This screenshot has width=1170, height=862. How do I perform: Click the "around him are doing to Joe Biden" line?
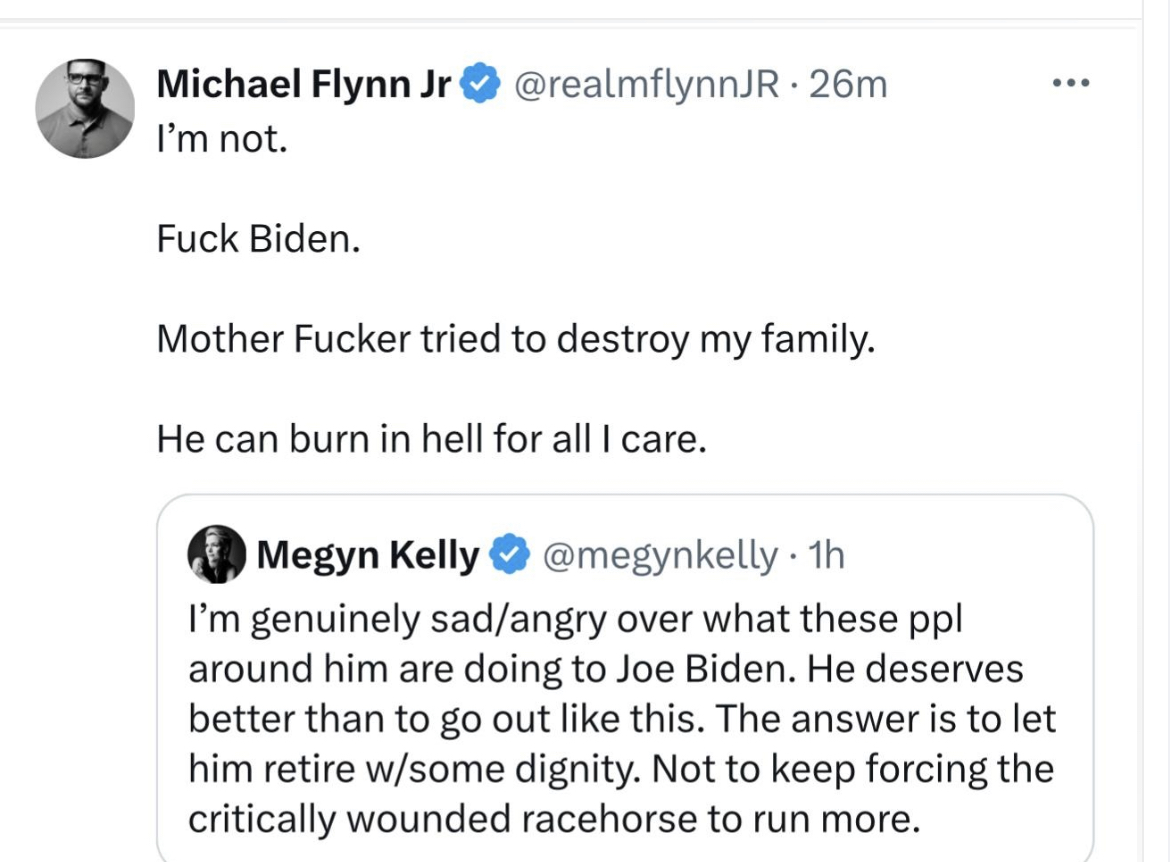coord(605,669)
